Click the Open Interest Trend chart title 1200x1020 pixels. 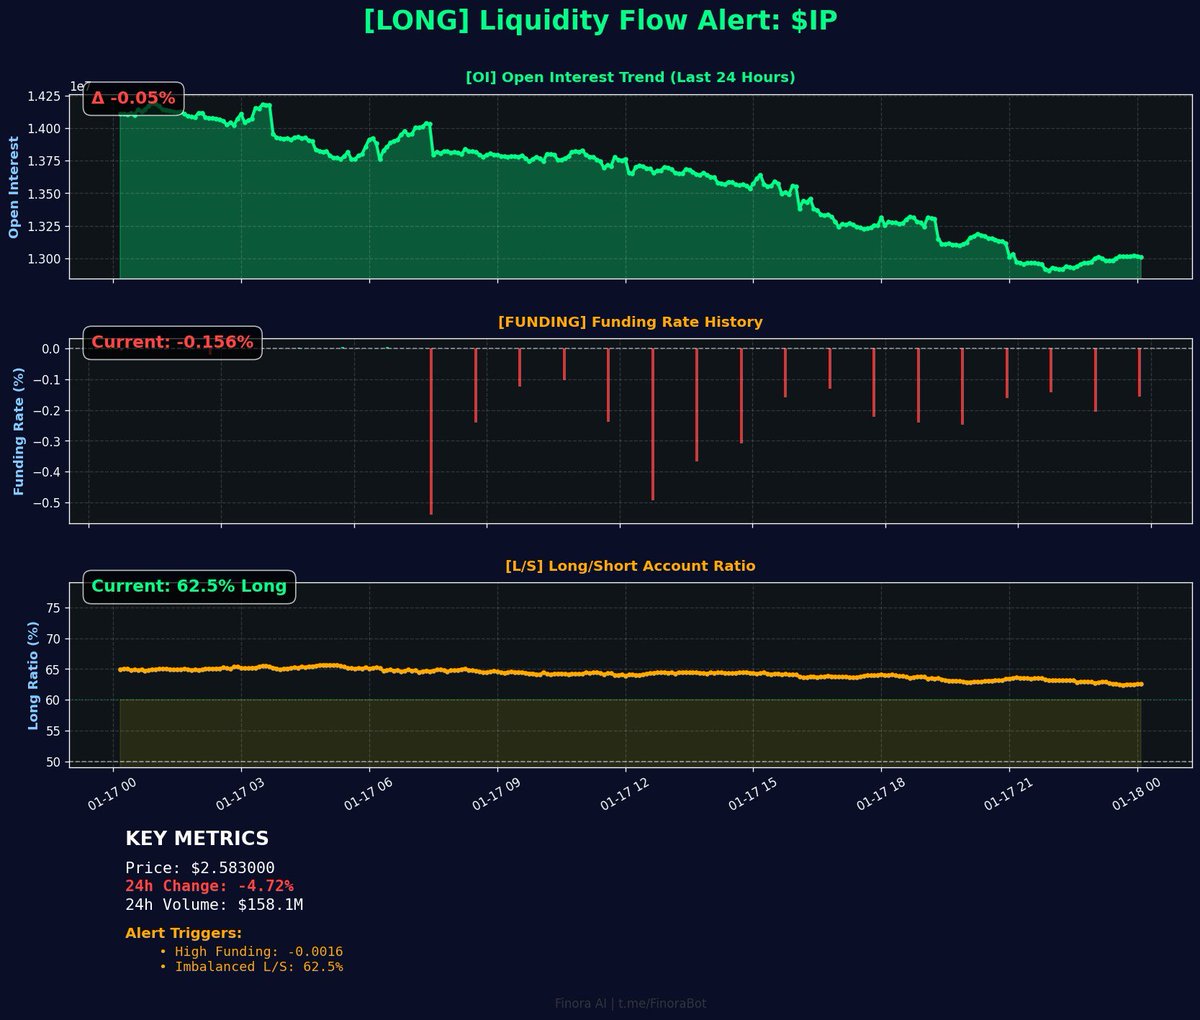click(630, 78)
